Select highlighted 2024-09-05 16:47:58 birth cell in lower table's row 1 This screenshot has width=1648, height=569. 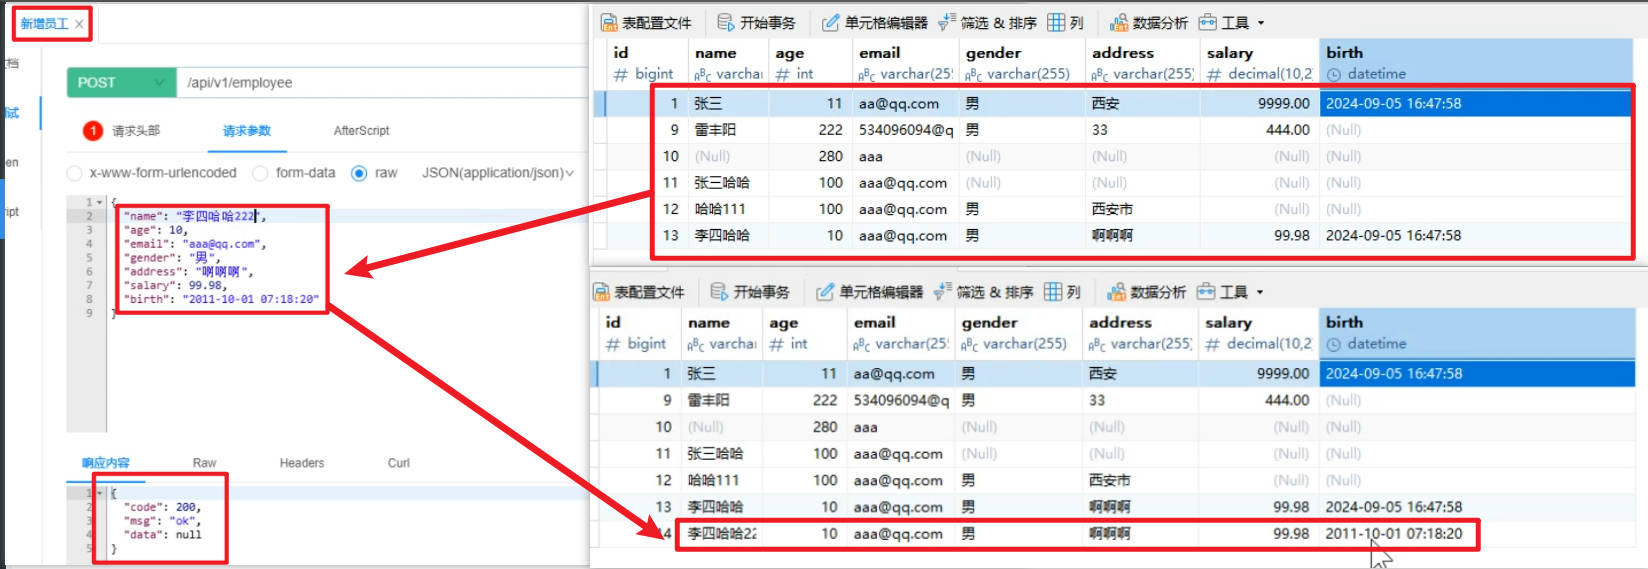[x=1477, y=373]
